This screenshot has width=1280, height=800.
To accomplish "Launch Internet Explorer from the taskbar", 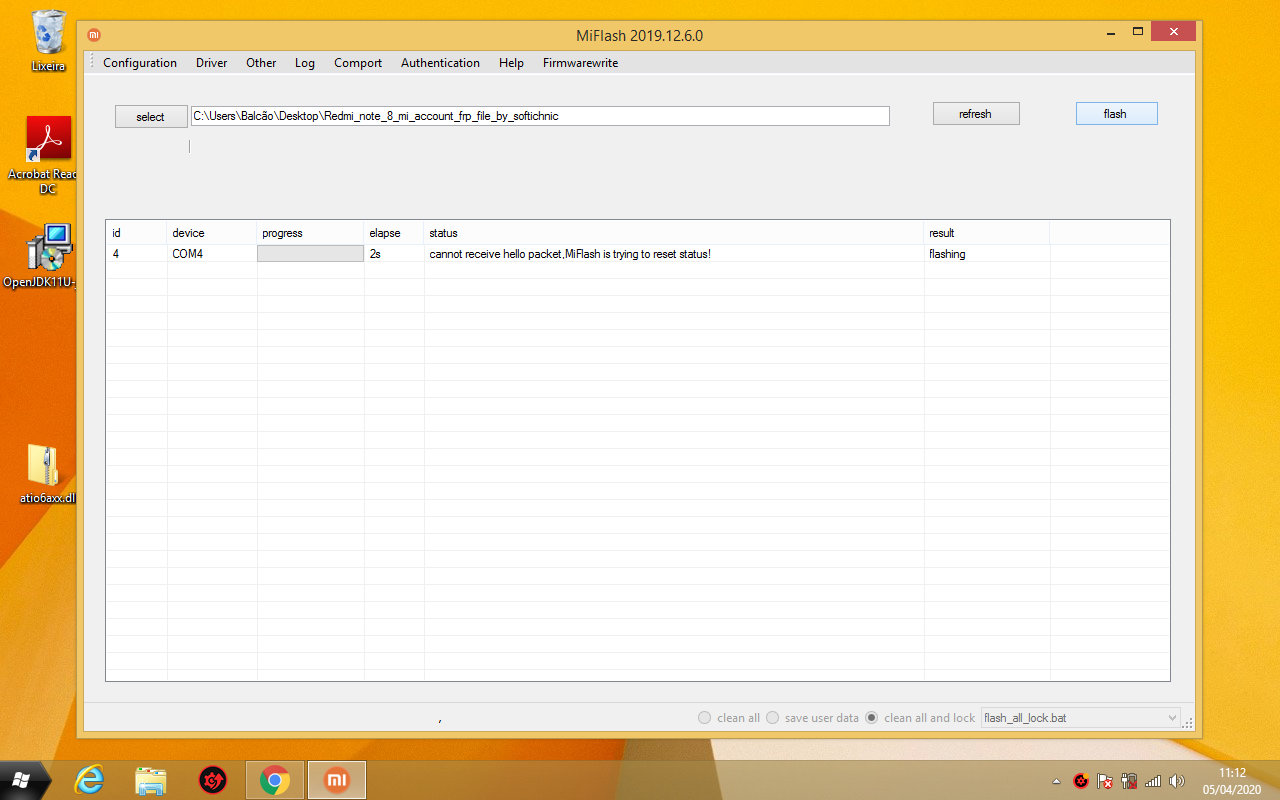I will [89, 780].
